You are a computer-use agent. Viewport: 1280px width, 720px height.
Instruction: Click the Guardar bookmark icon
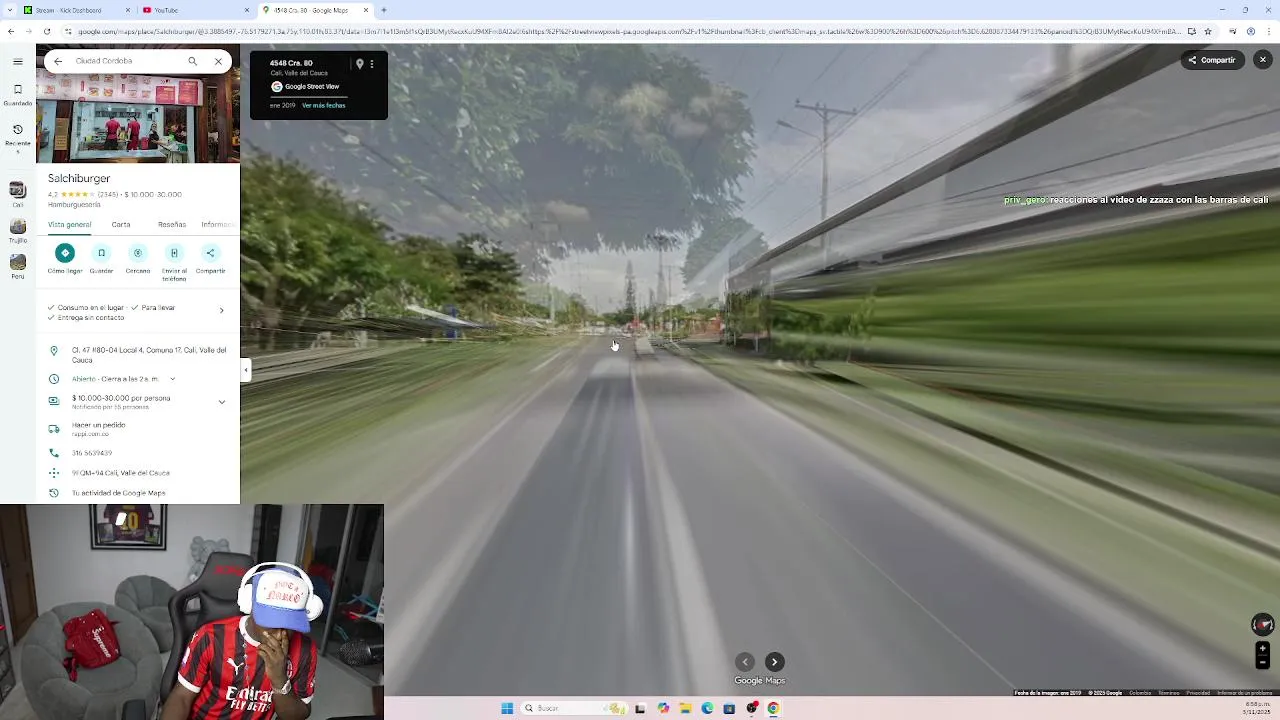101,253
